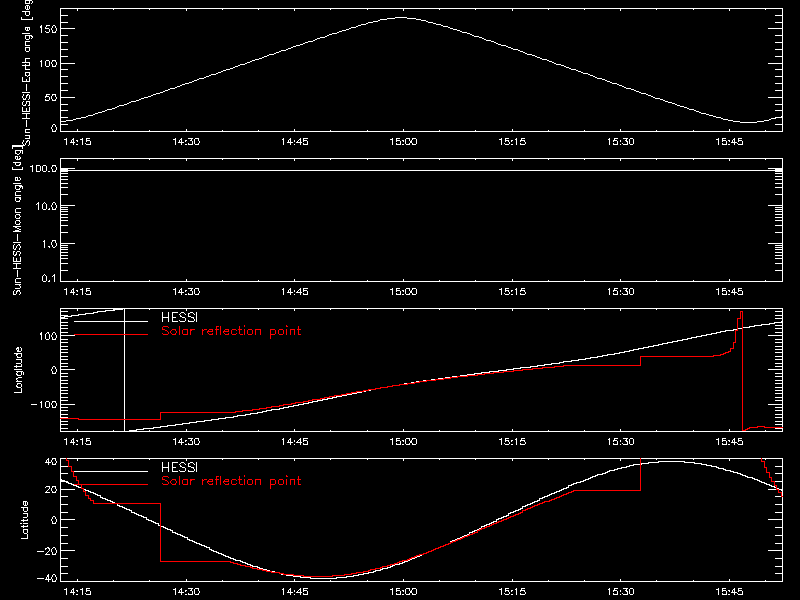Click 15:30 tick under Earth angle plot
This screenshot has width=800, height=600.
(620, 142)
